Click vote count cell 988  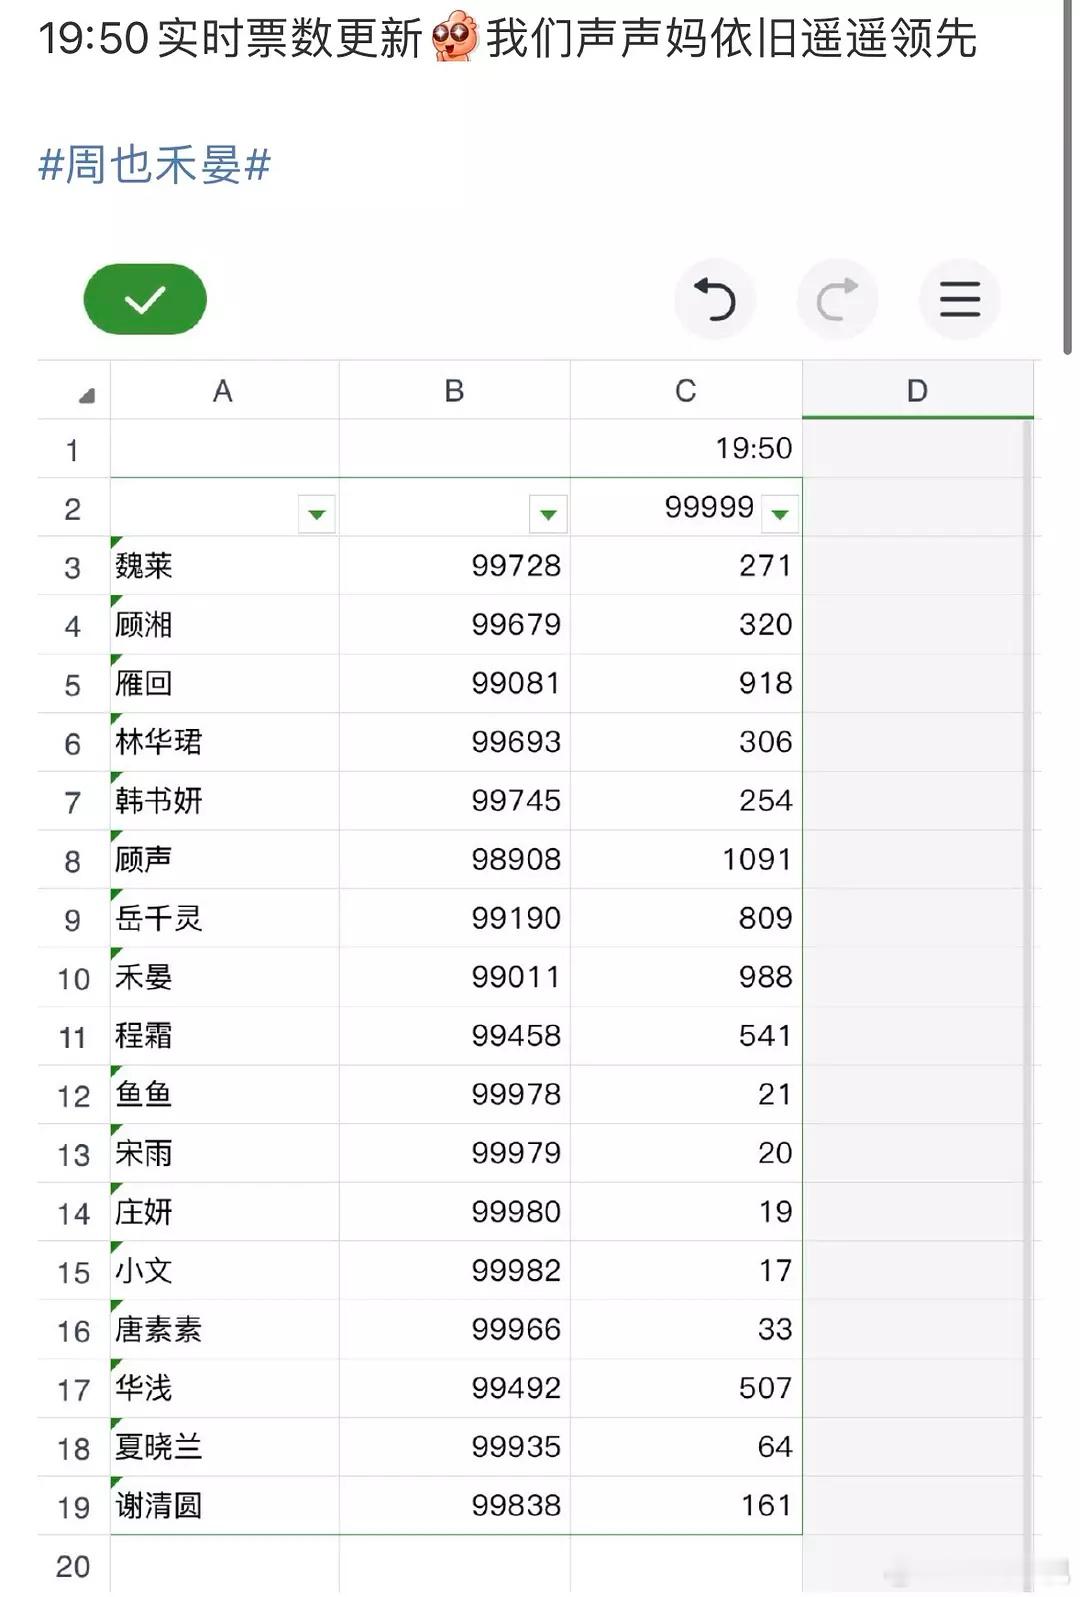[x=686, y=977]
